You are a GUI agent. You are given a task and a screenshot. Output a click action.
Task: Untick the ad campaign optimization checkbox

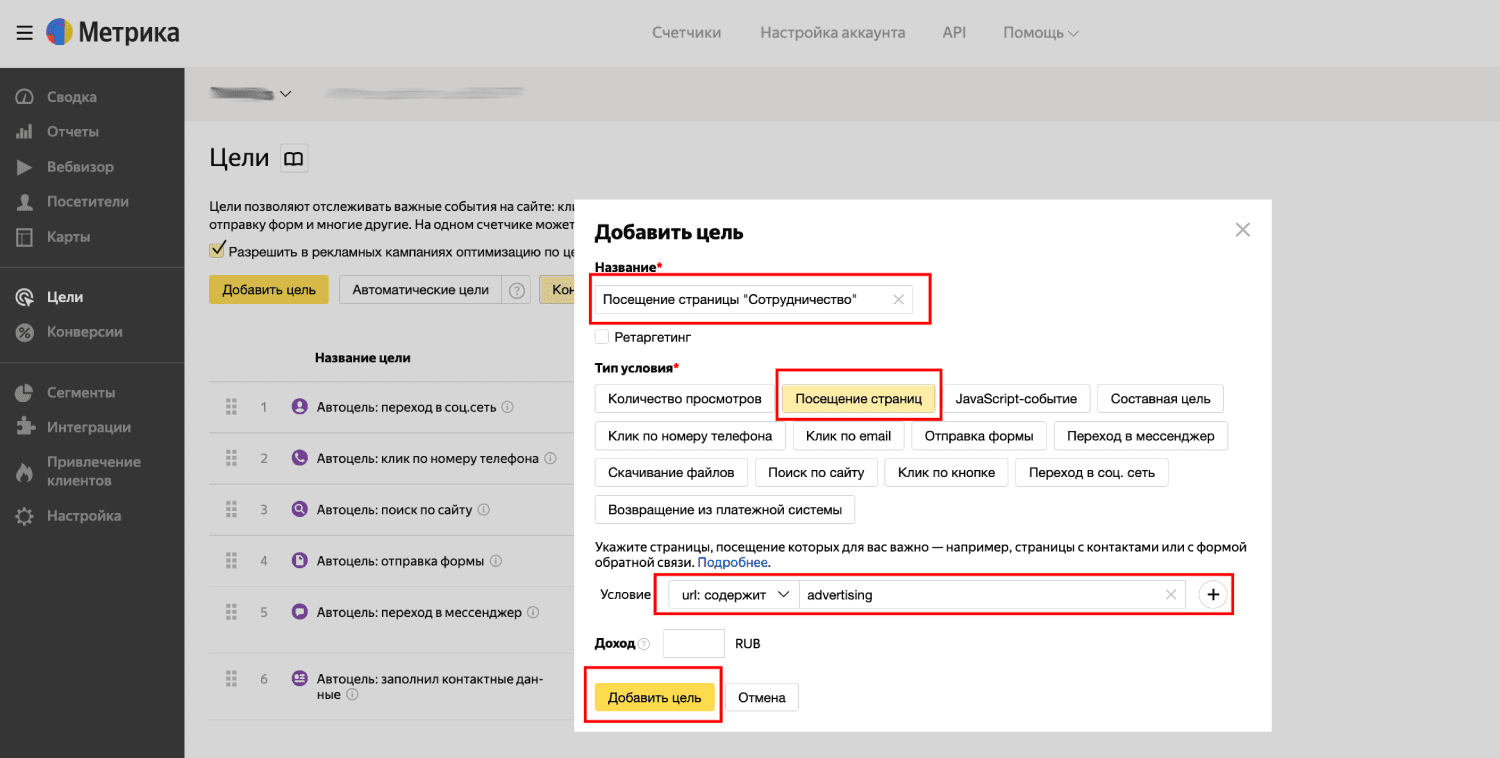(217, 250)
